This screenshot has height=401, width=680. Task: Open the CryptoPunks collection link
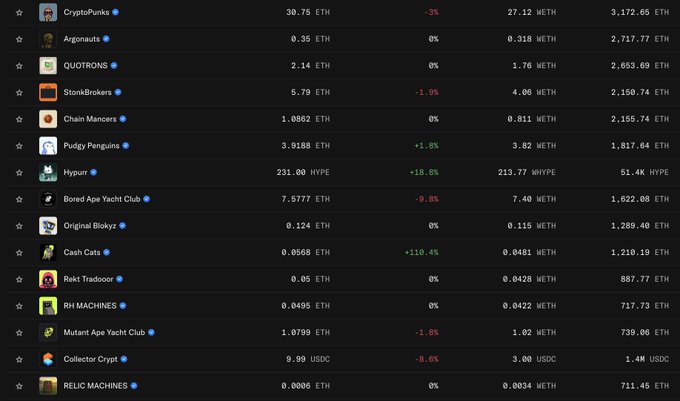(x=86, y=12)
